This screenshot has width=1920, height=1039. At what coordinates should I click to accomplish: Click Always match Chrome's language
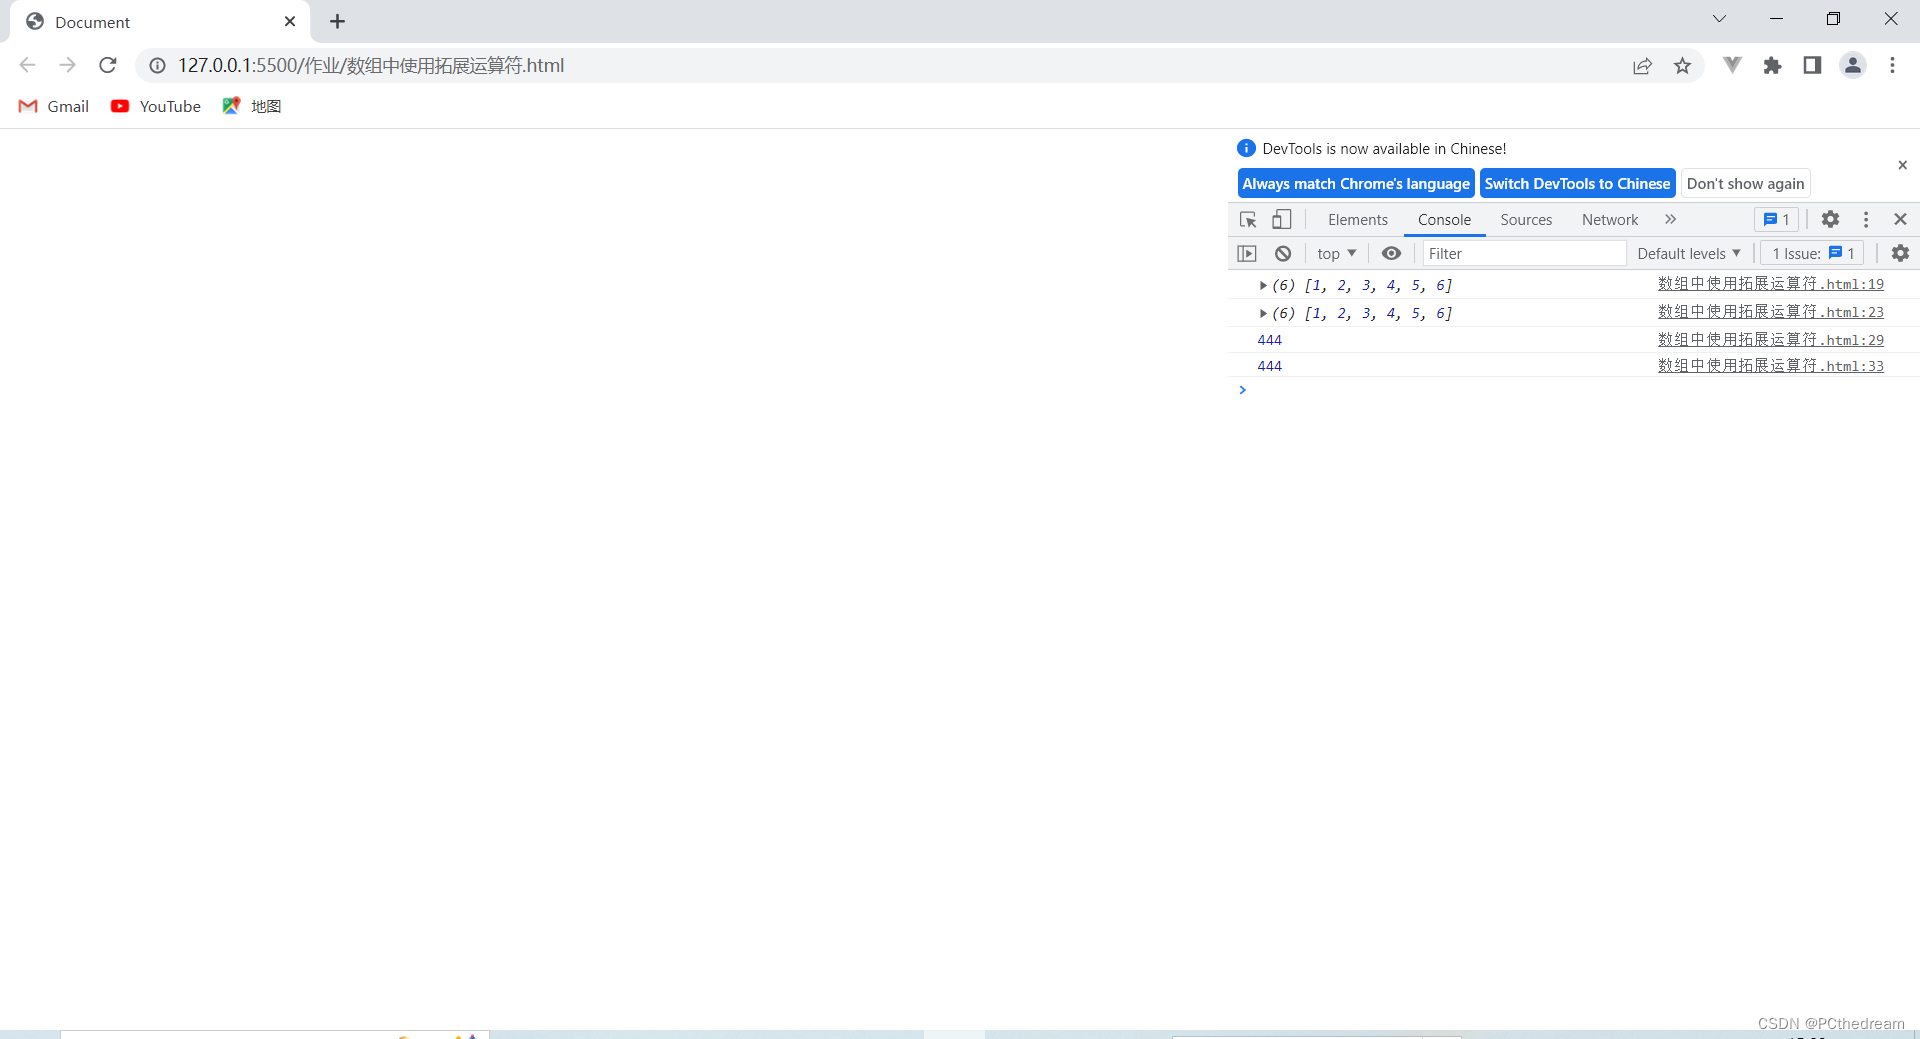pyautogui.click(x=1356, y=183)
